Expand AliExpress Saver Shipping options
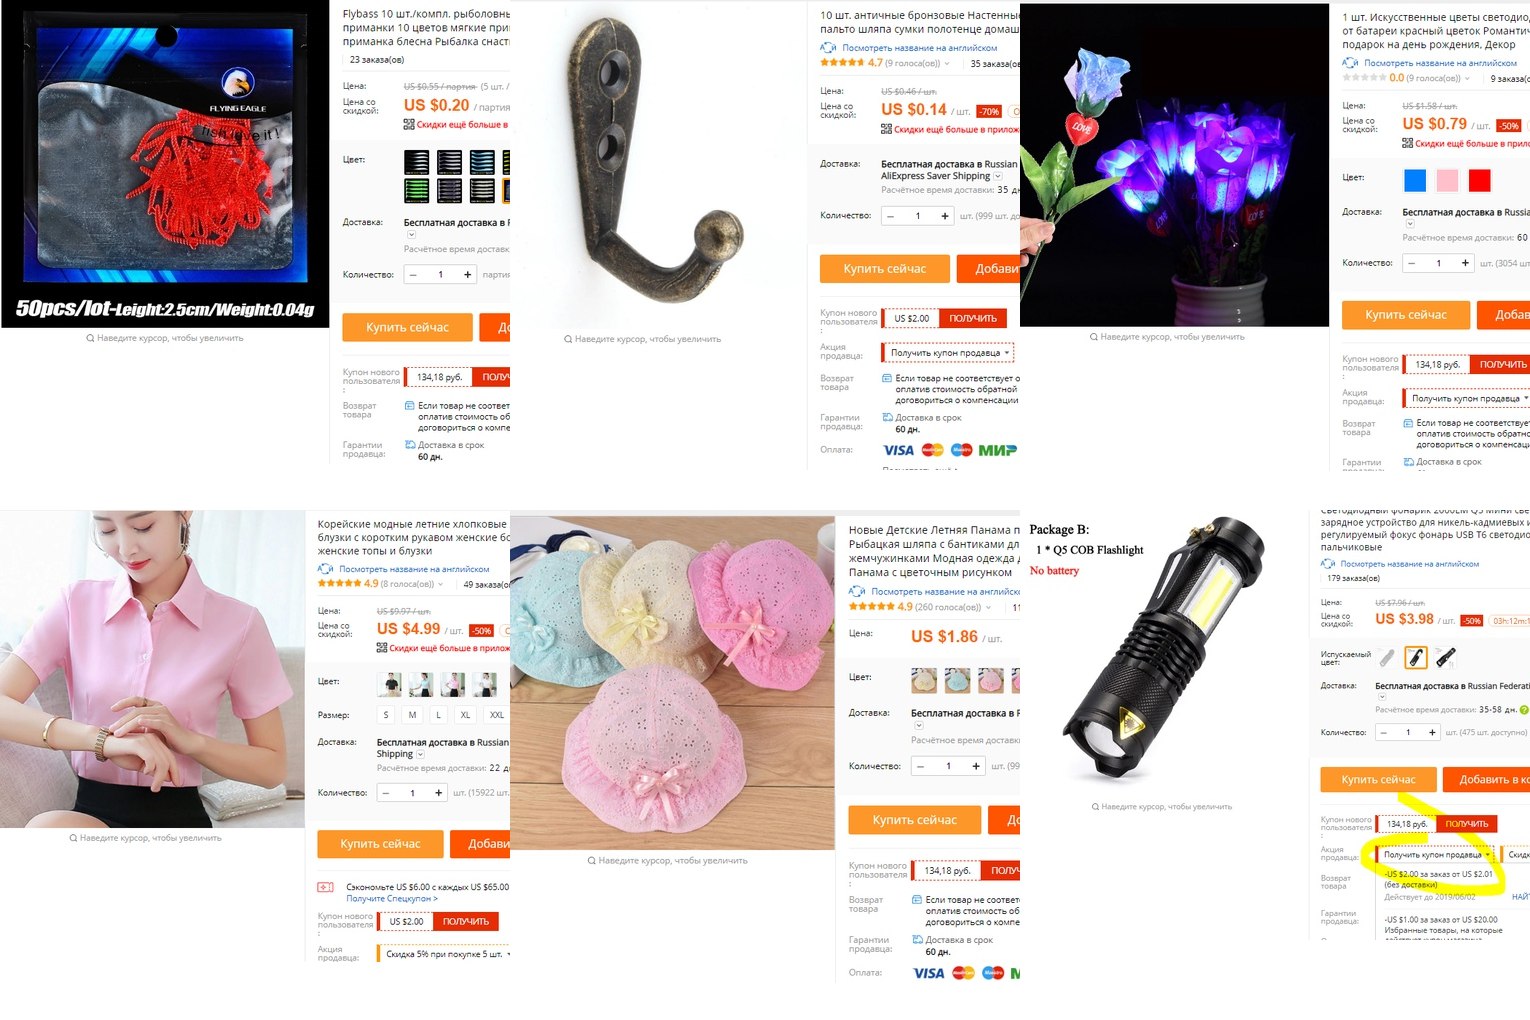The width and height of the screenshot is (1530, 1020). click(x=997, y=176)
